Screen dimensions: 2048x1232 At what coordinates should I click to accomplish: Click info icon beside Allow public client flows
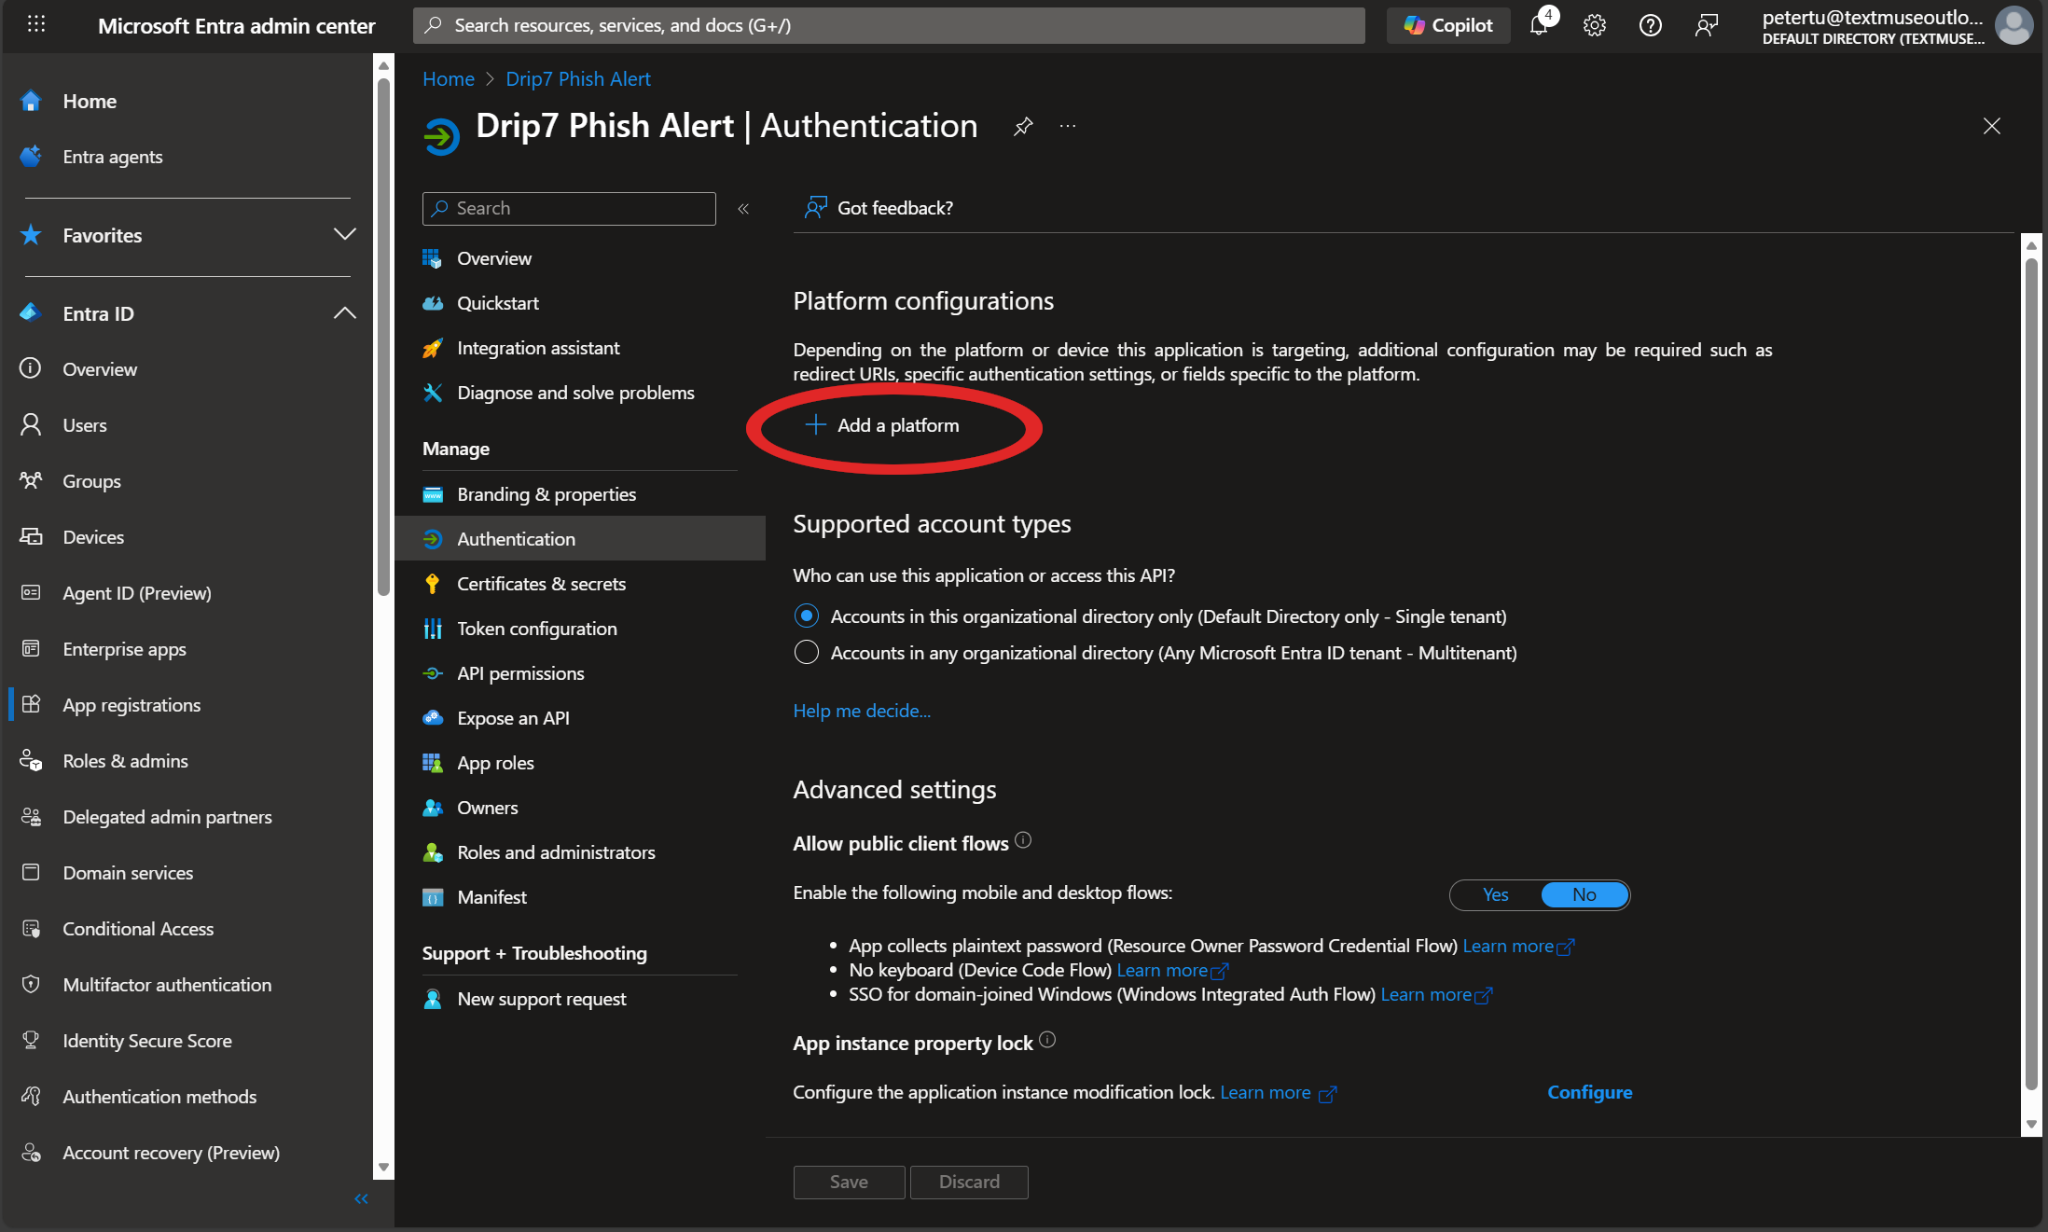[x=1023, y=840]
